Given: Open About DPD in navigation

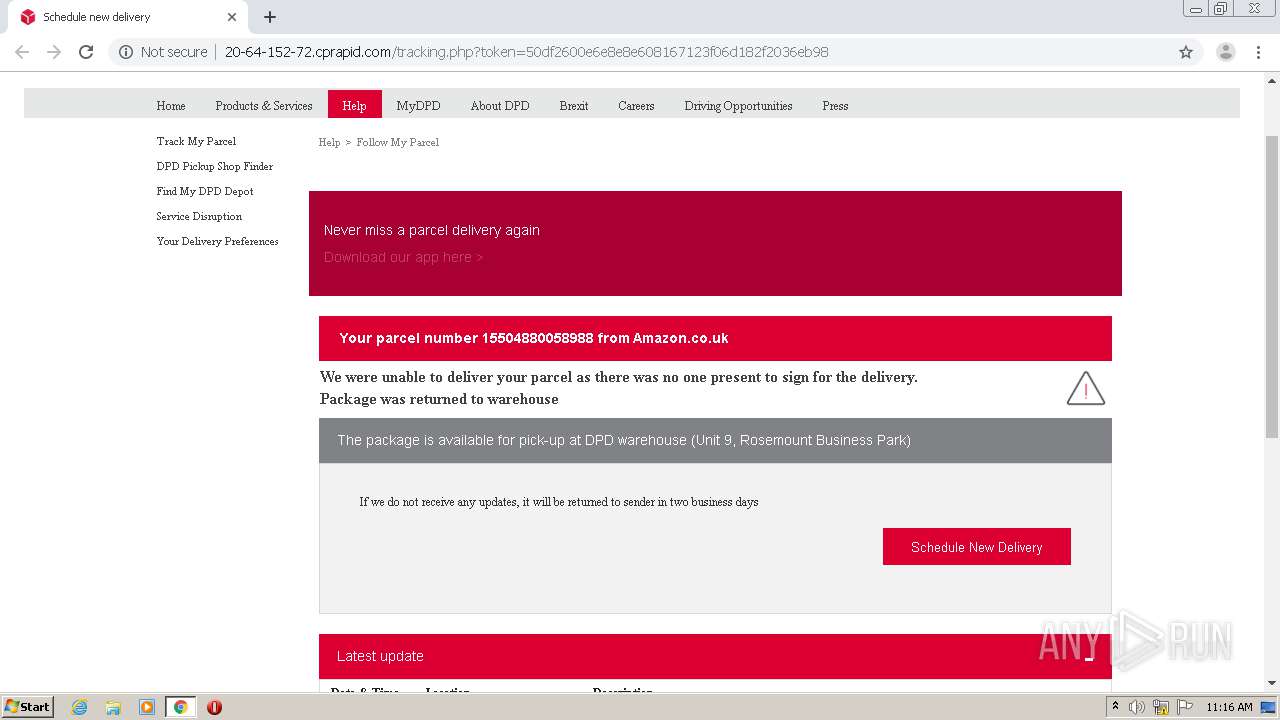Looking at the screenshot, I should [500, 106].
